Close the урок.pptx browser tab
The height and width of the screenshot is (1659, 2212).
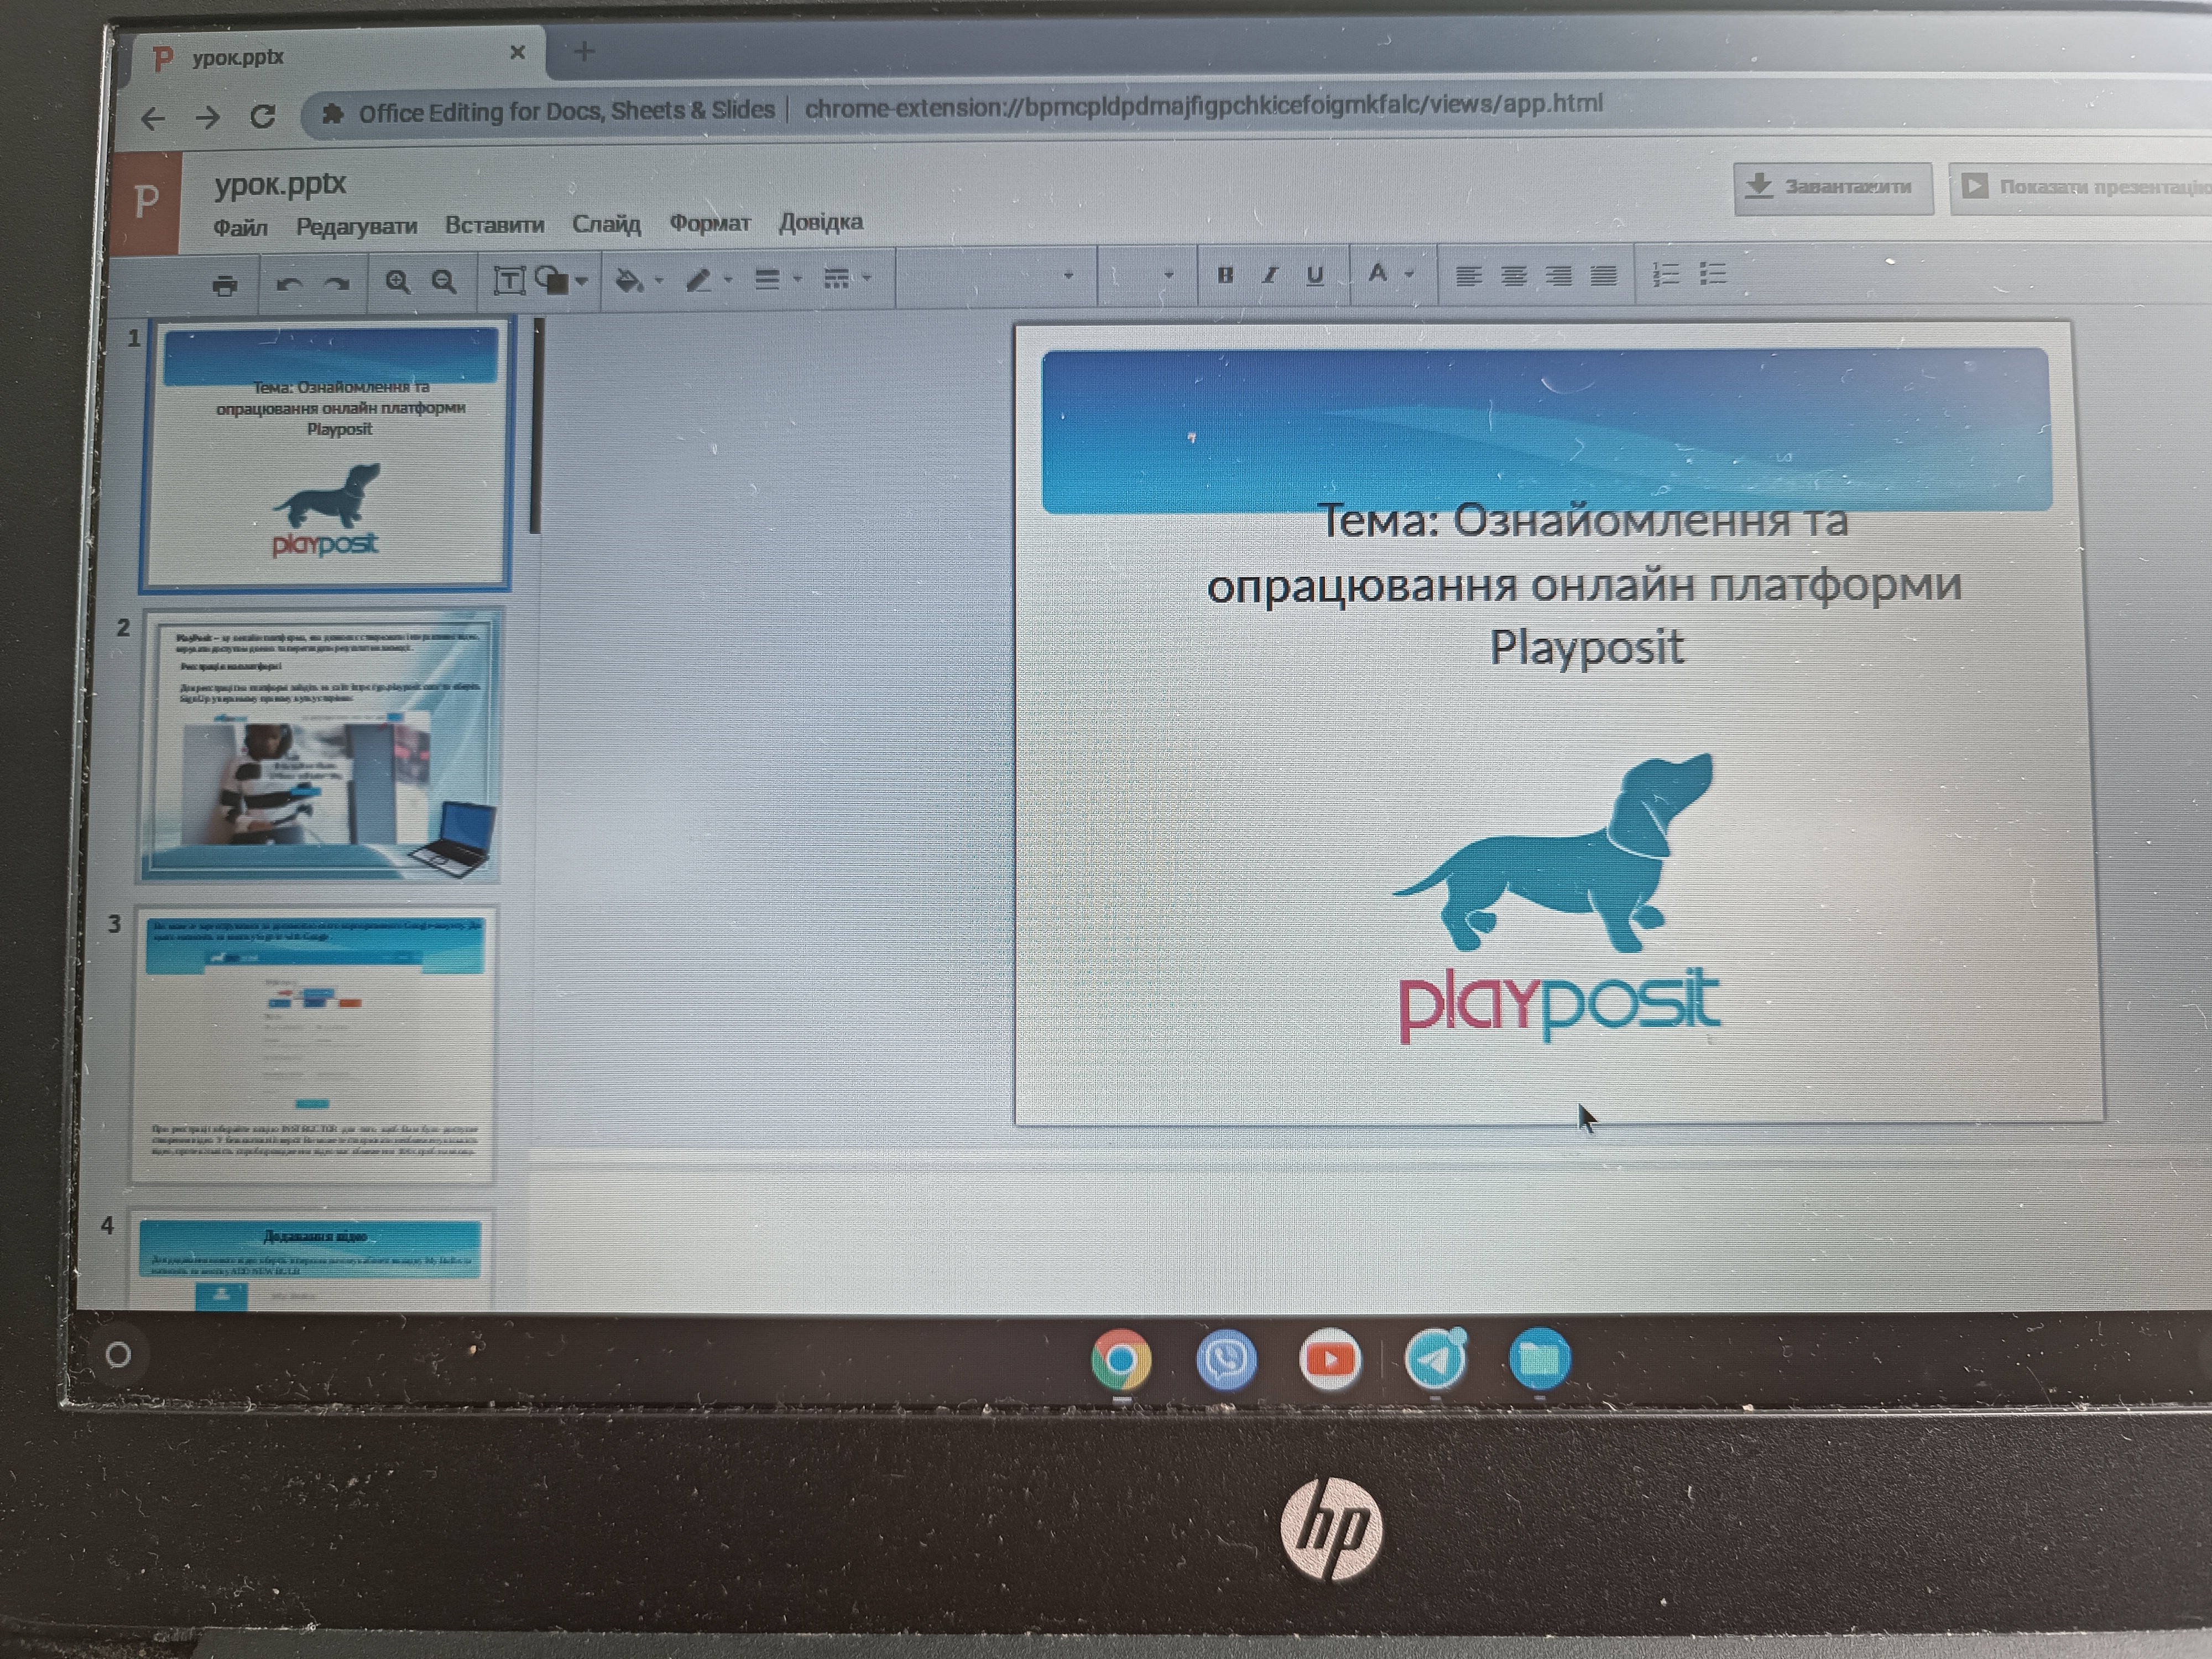pos(517,52)
